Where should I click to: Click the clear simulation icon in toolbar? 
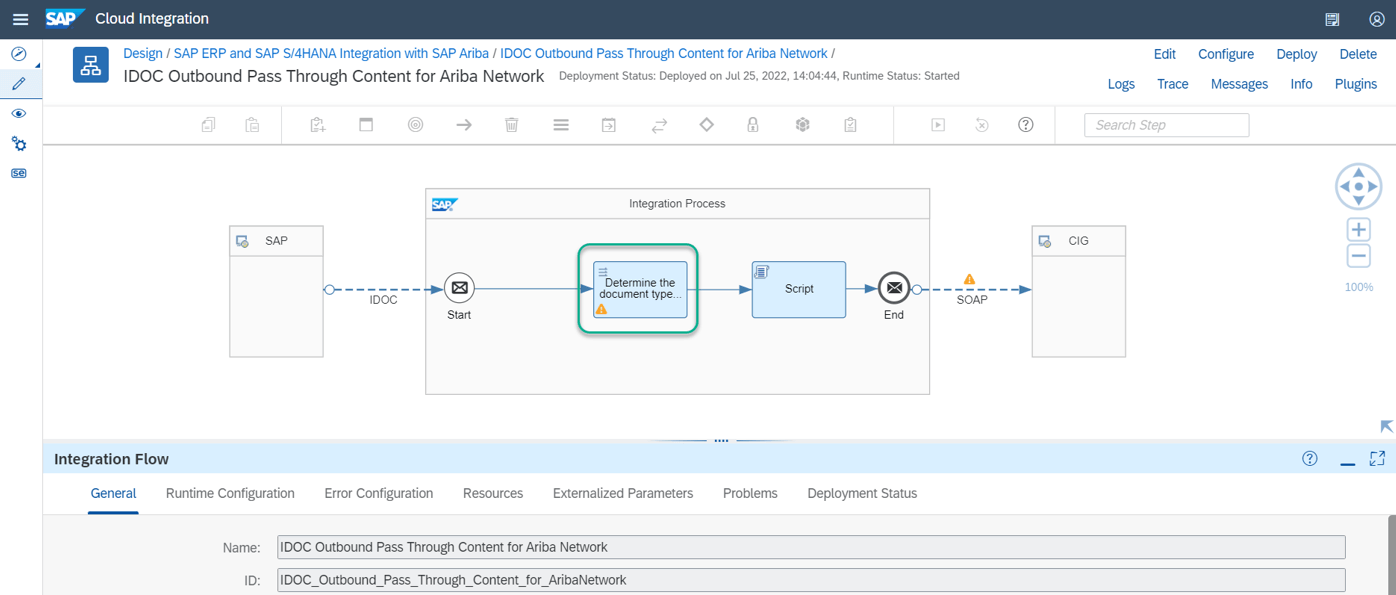pos(982,125)
